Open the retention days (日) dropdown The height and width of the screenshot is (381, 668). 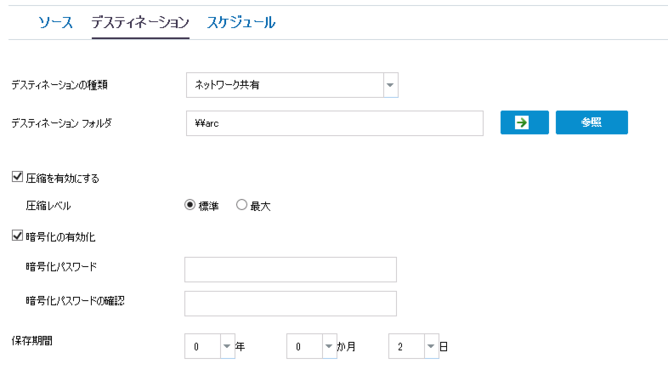(431, 346)
